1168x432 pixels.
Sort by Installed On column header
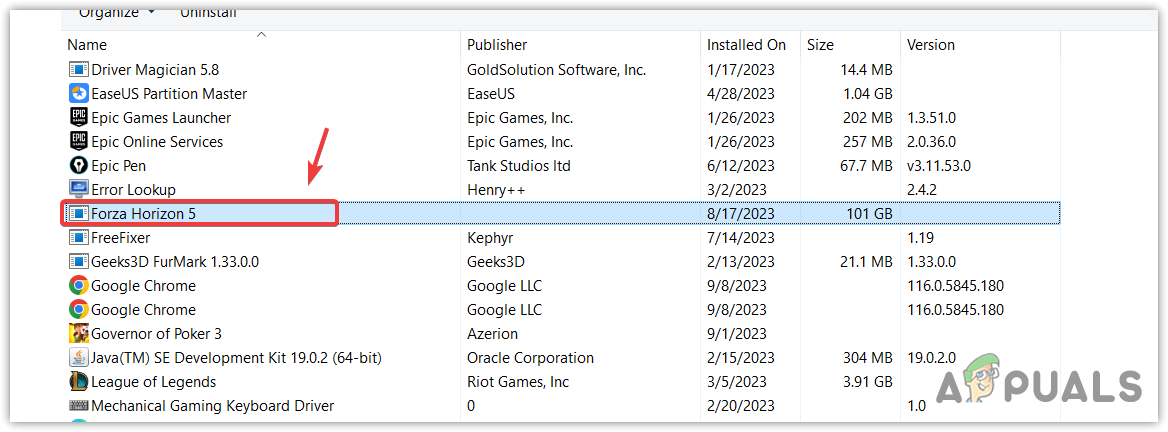tap(747, 45)
